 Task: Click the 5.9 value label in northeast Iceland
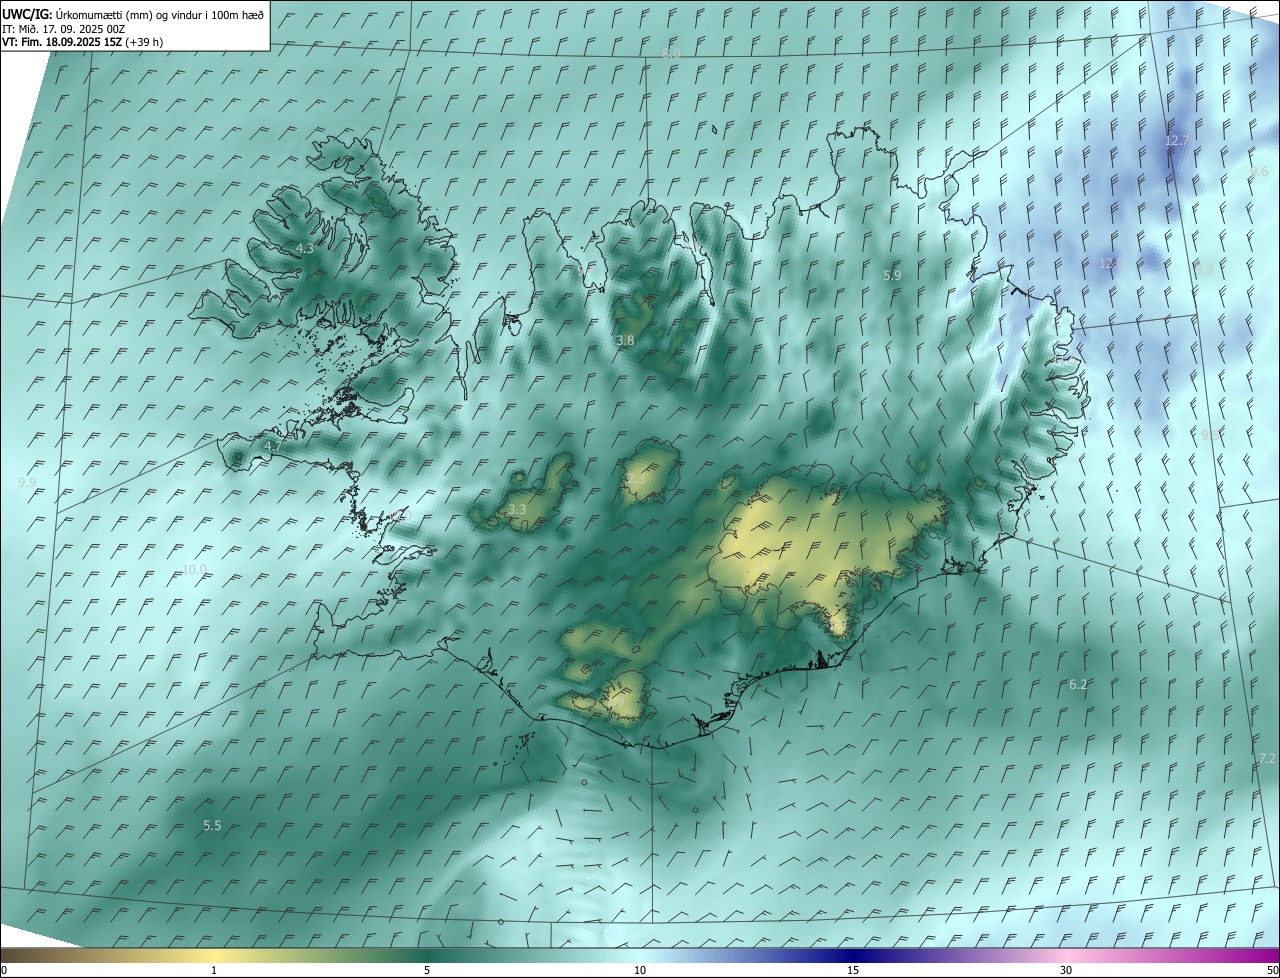893,275
